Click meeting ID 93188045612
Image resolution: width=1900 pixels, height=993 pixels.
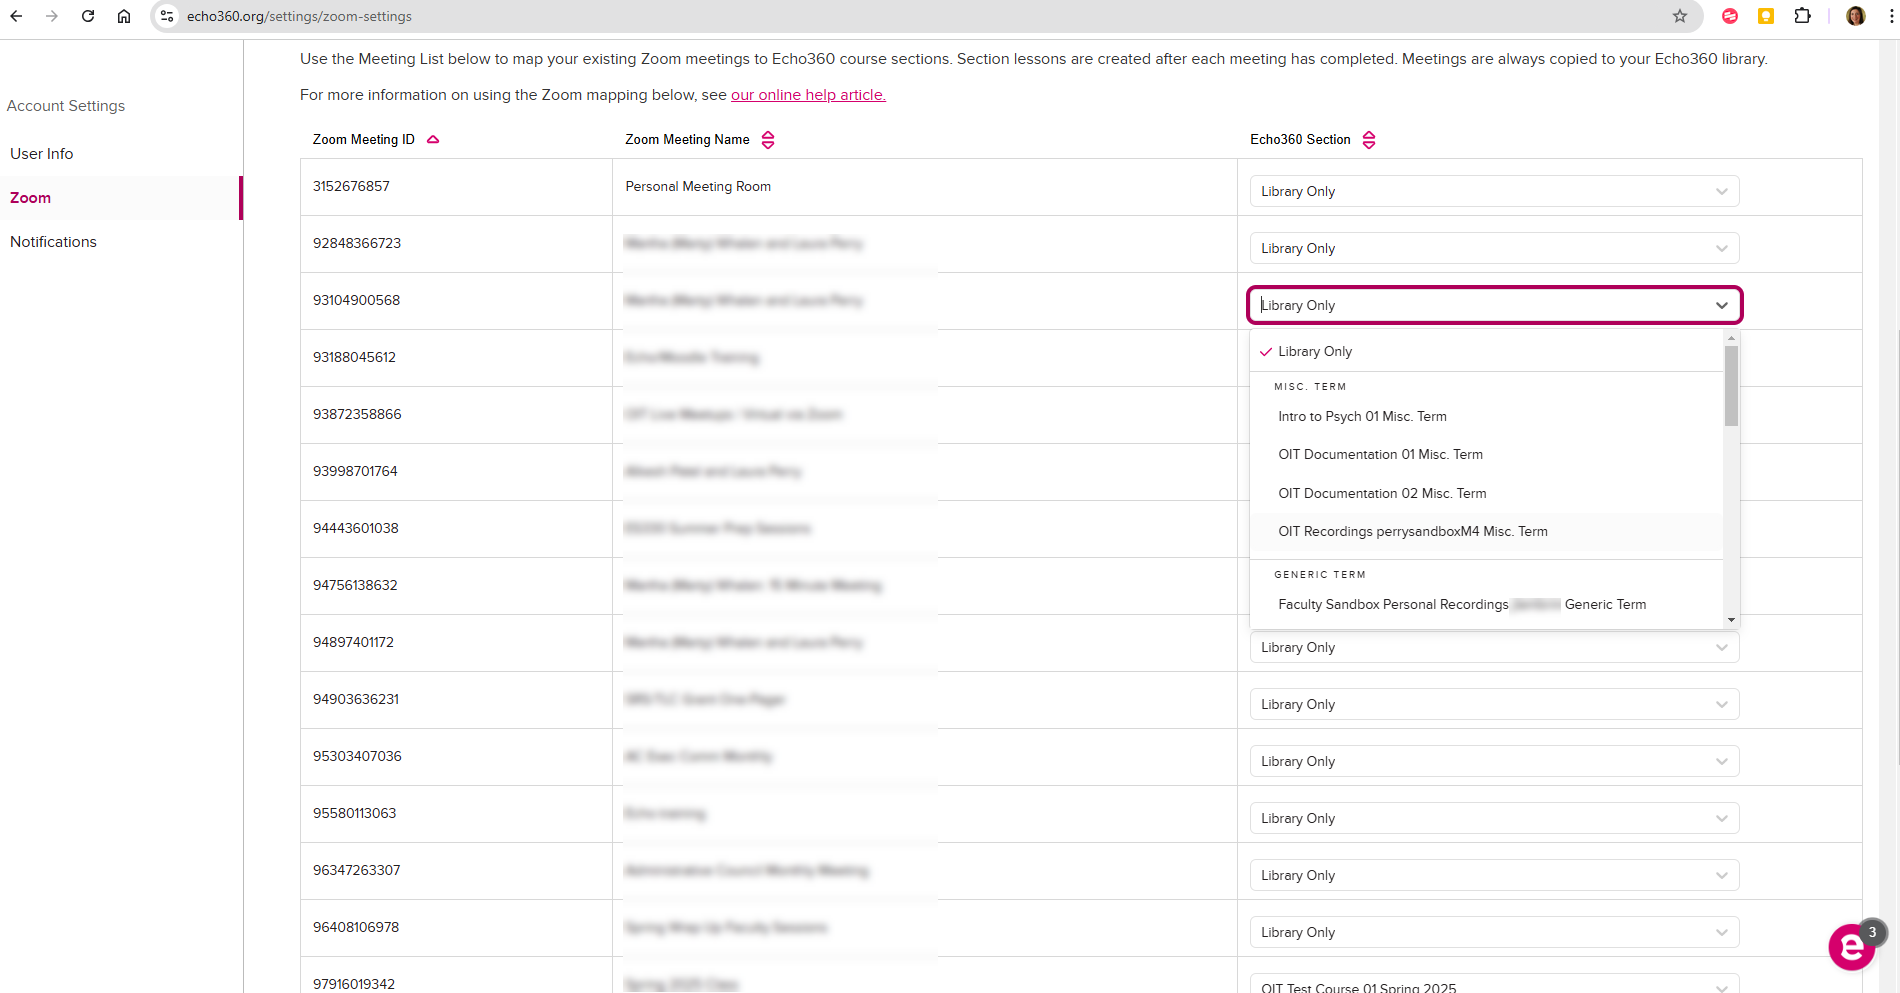[354, 357]
